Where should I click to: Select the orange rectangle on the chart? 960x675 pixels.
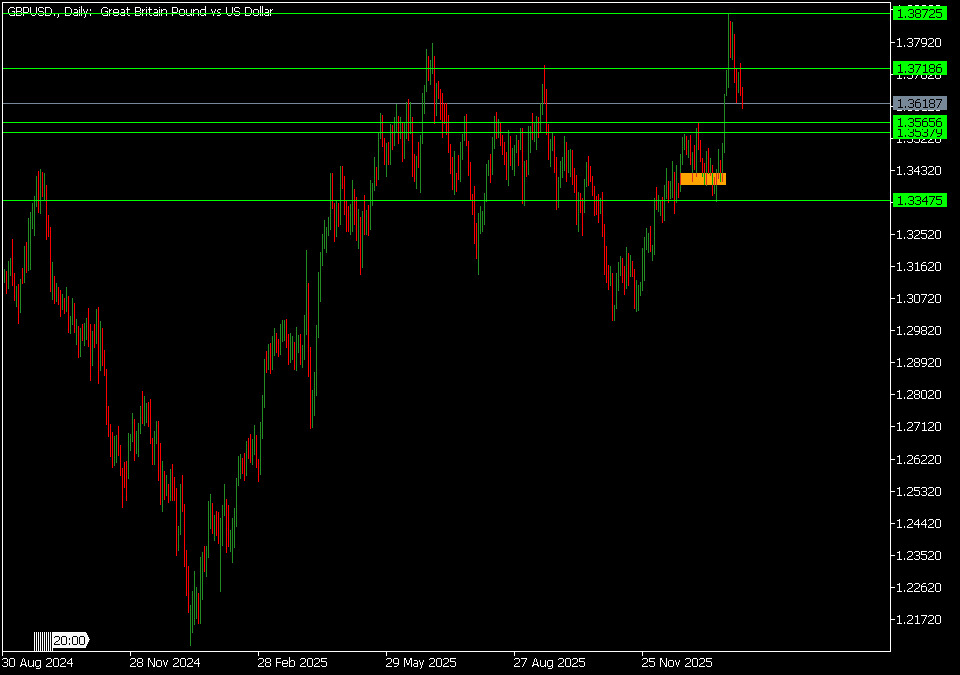[x=702, y=179]
